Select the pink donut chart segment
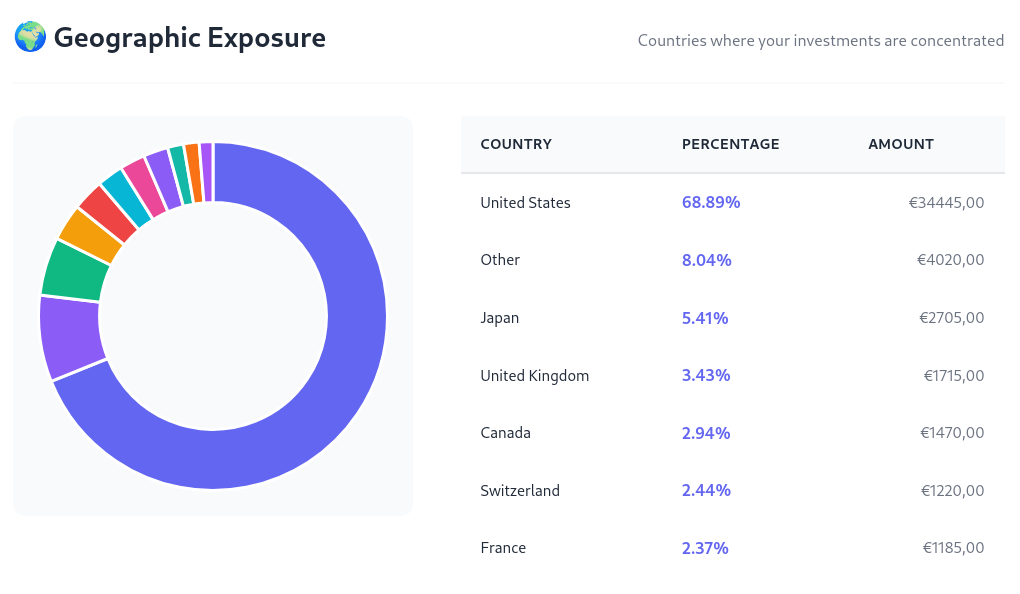The image size is (1020, 594). point(144,181)
